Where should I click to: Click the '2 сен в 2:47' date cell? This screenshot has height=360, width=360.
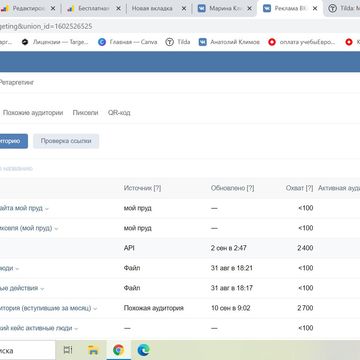point(228,248)
